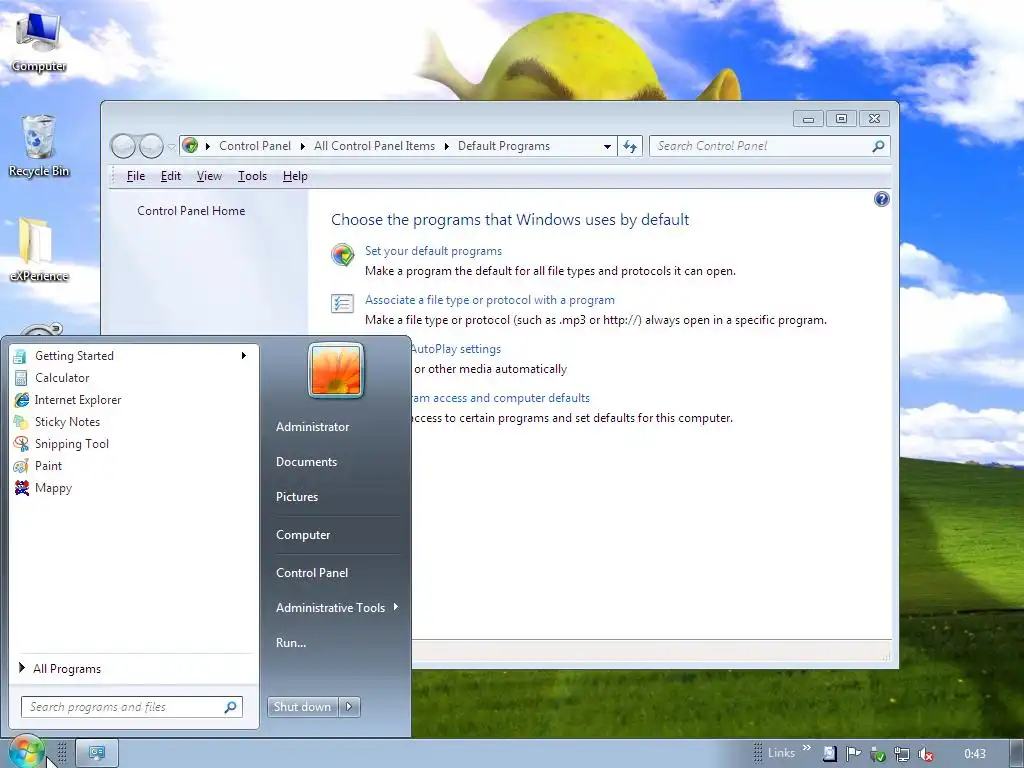
Task: Open the View menu
Action: (x=209, y=176)
